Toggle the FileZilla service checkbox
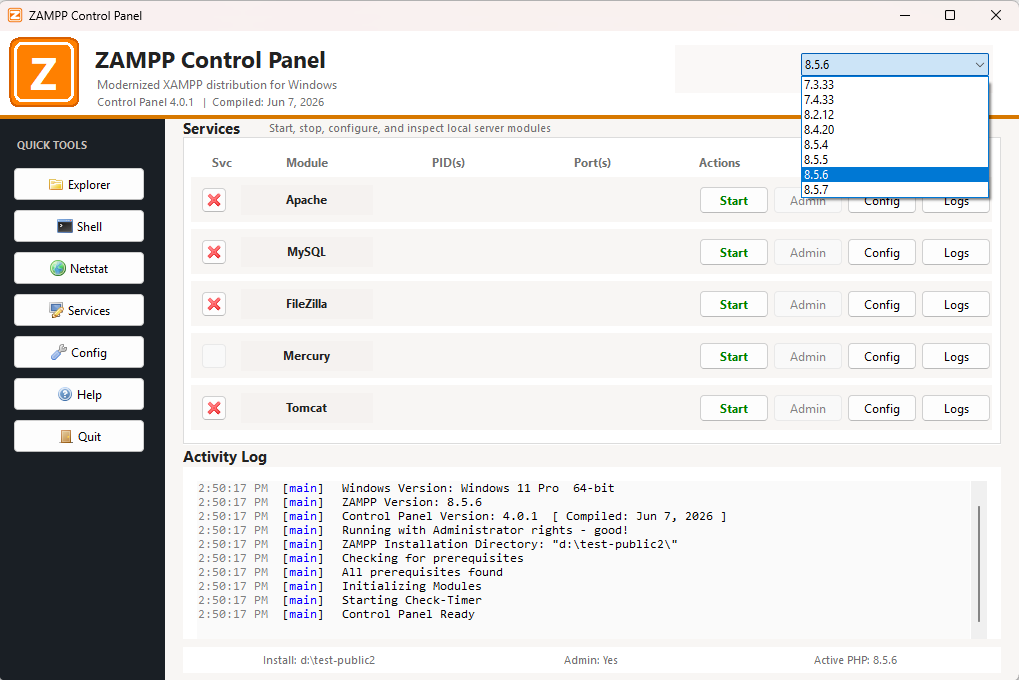Screen dimensions: 1019x680 (214, 304)
